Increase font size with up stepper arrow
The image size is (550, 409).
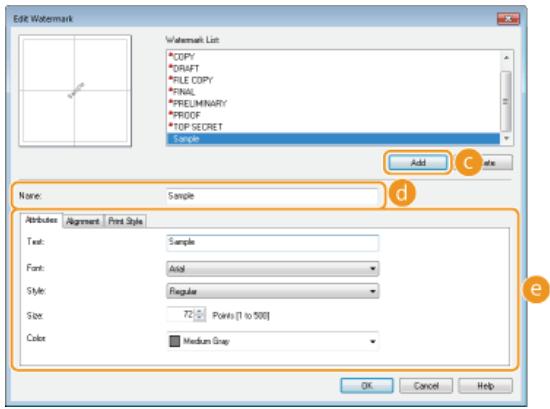(x=200, y=311)
